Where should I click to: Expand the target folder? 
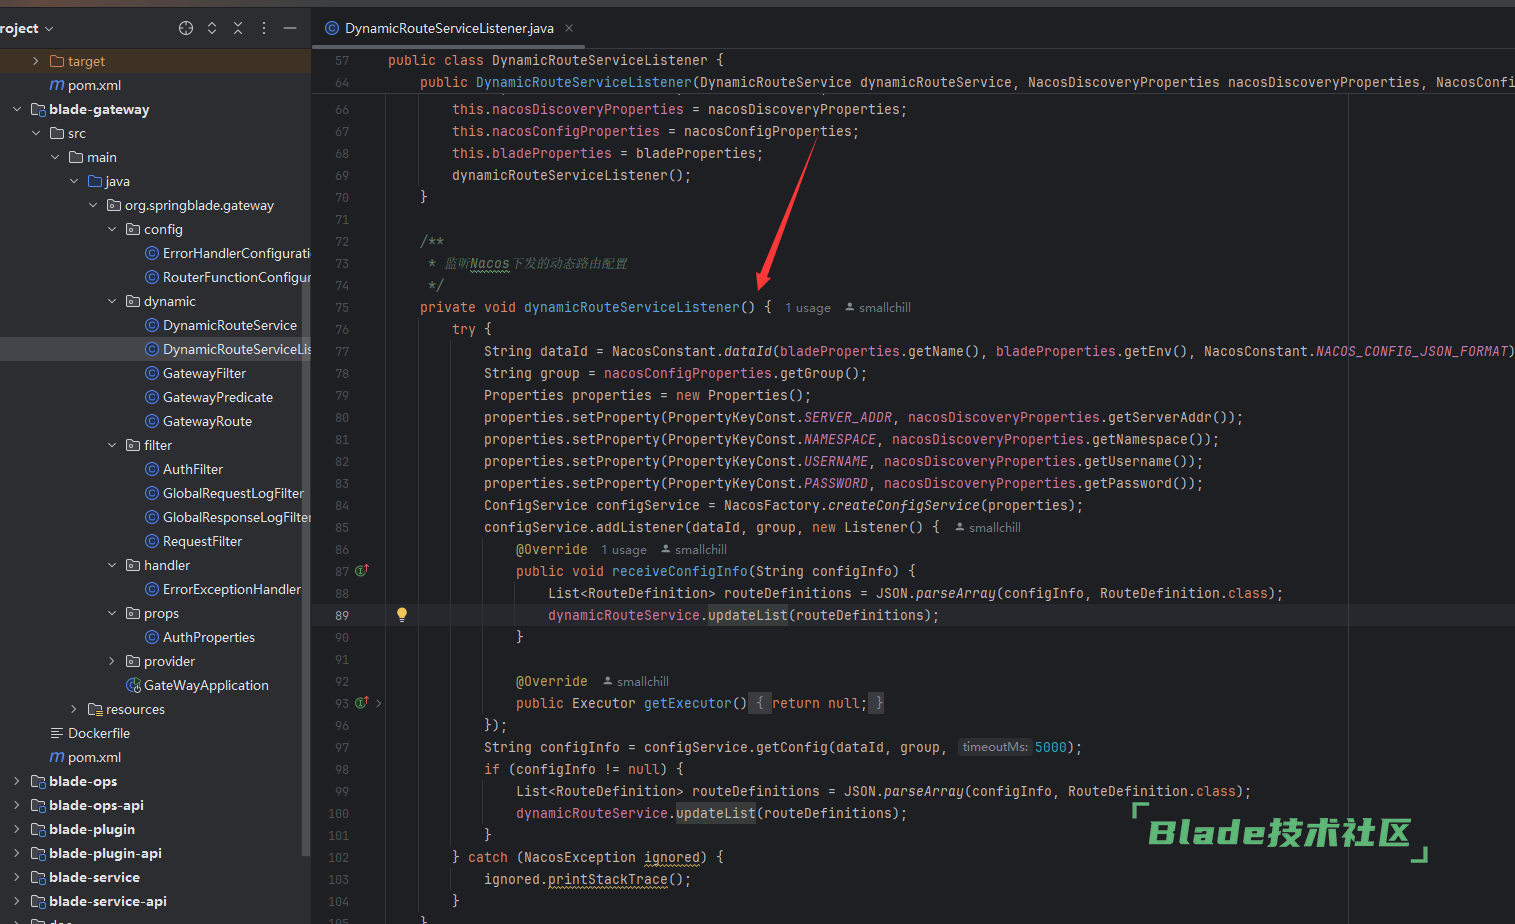coord(36,61)
